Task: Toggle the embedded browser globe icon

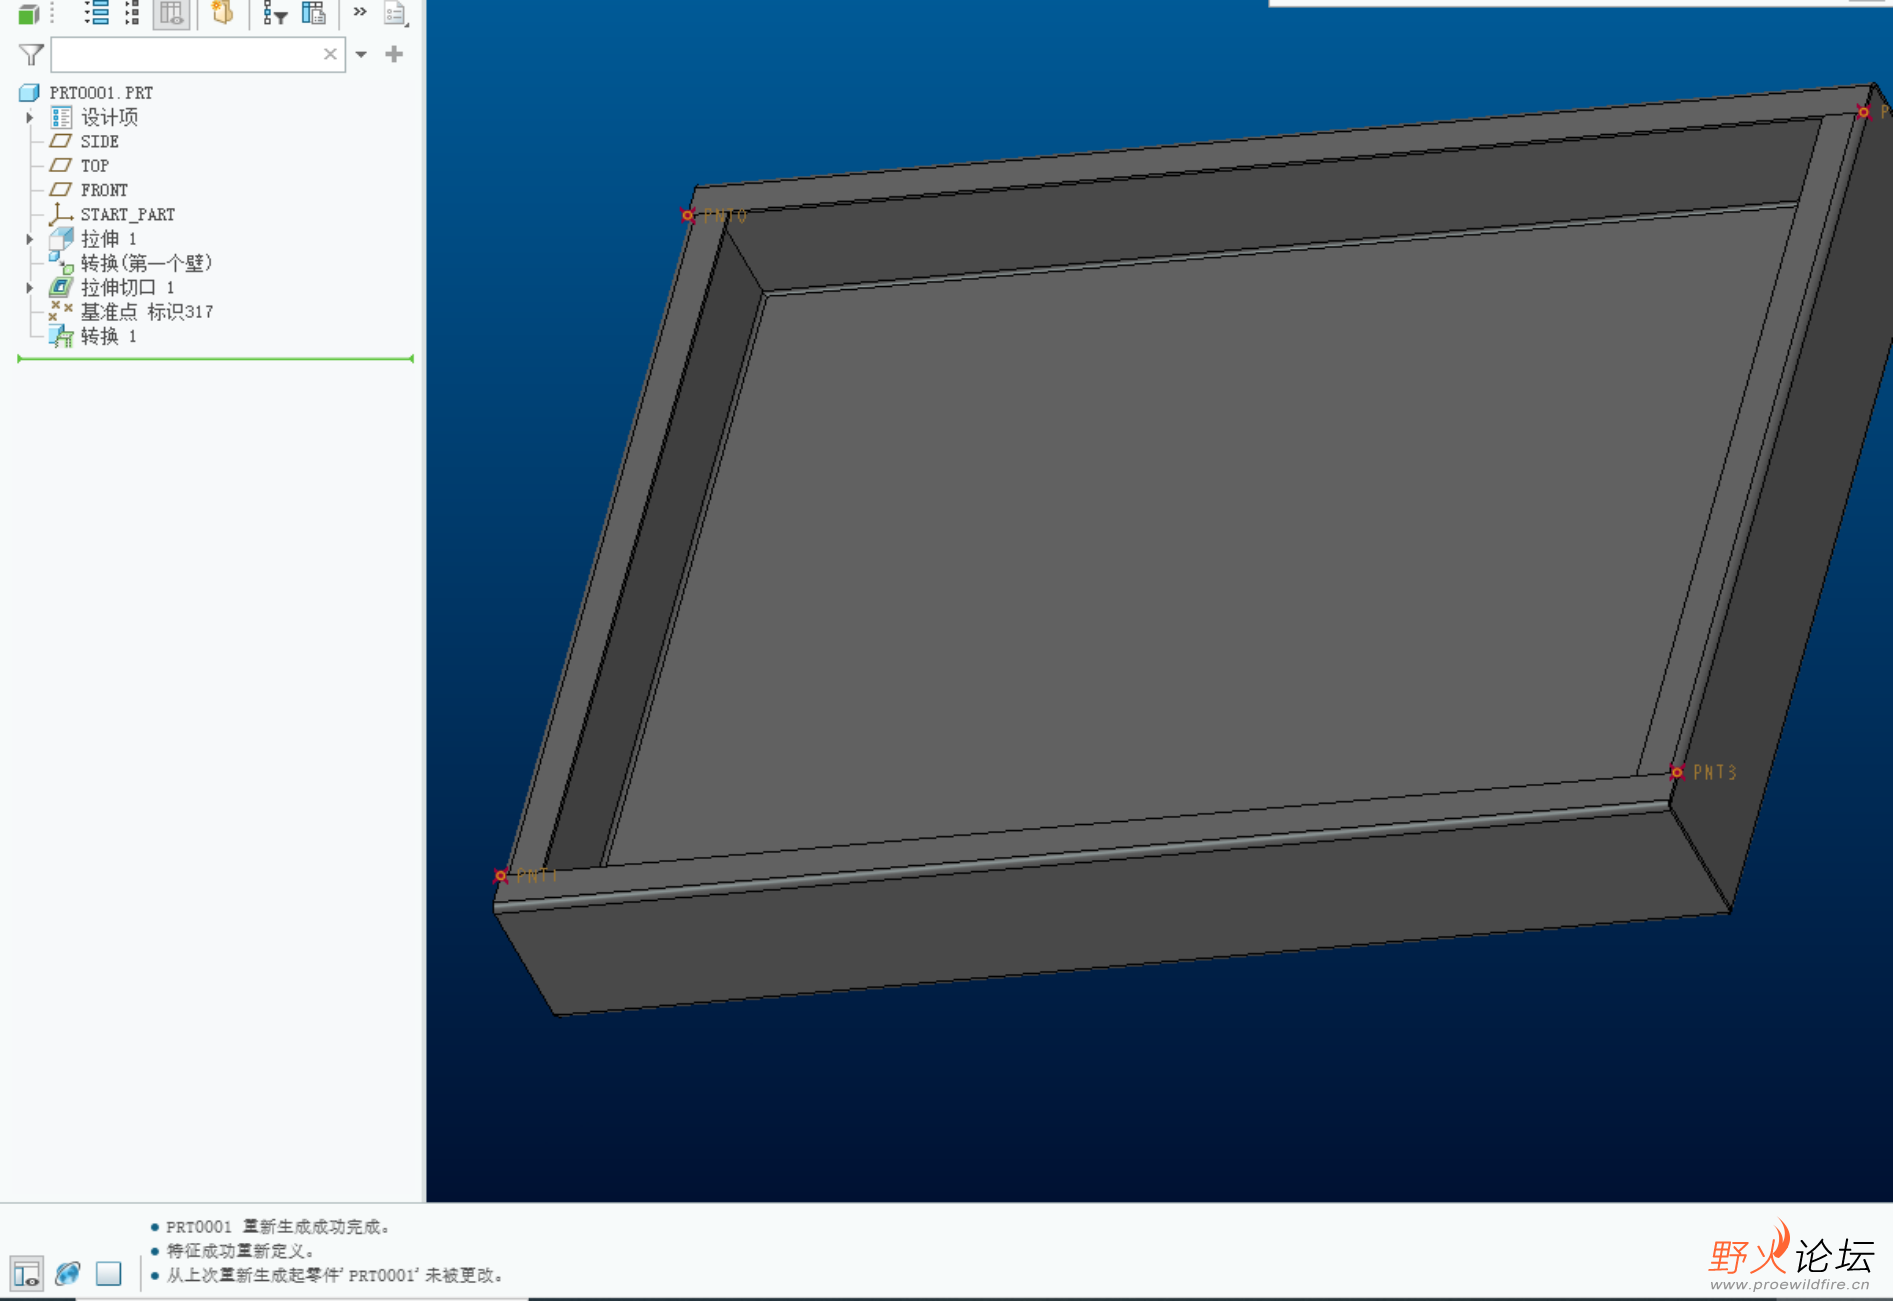Action: tap(68, 1274)
